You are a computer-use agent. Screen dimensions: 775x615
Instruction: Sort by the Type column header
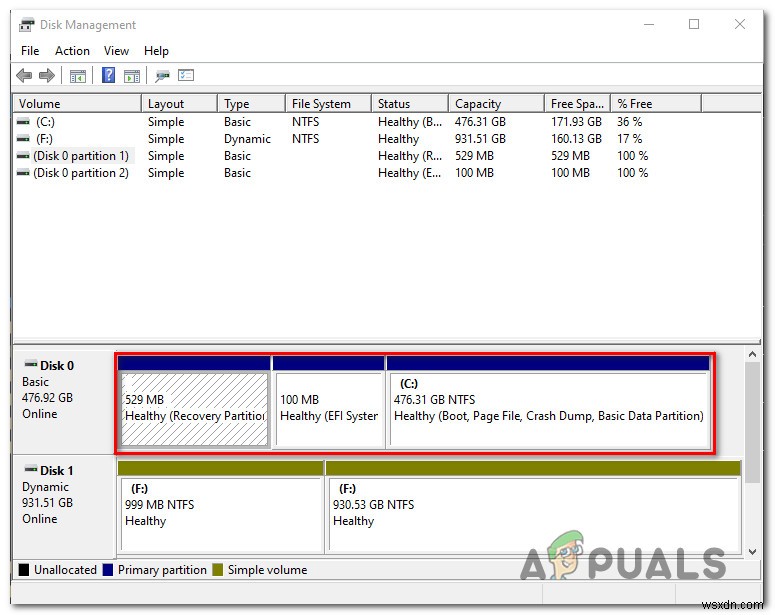(x=252, y=104)
